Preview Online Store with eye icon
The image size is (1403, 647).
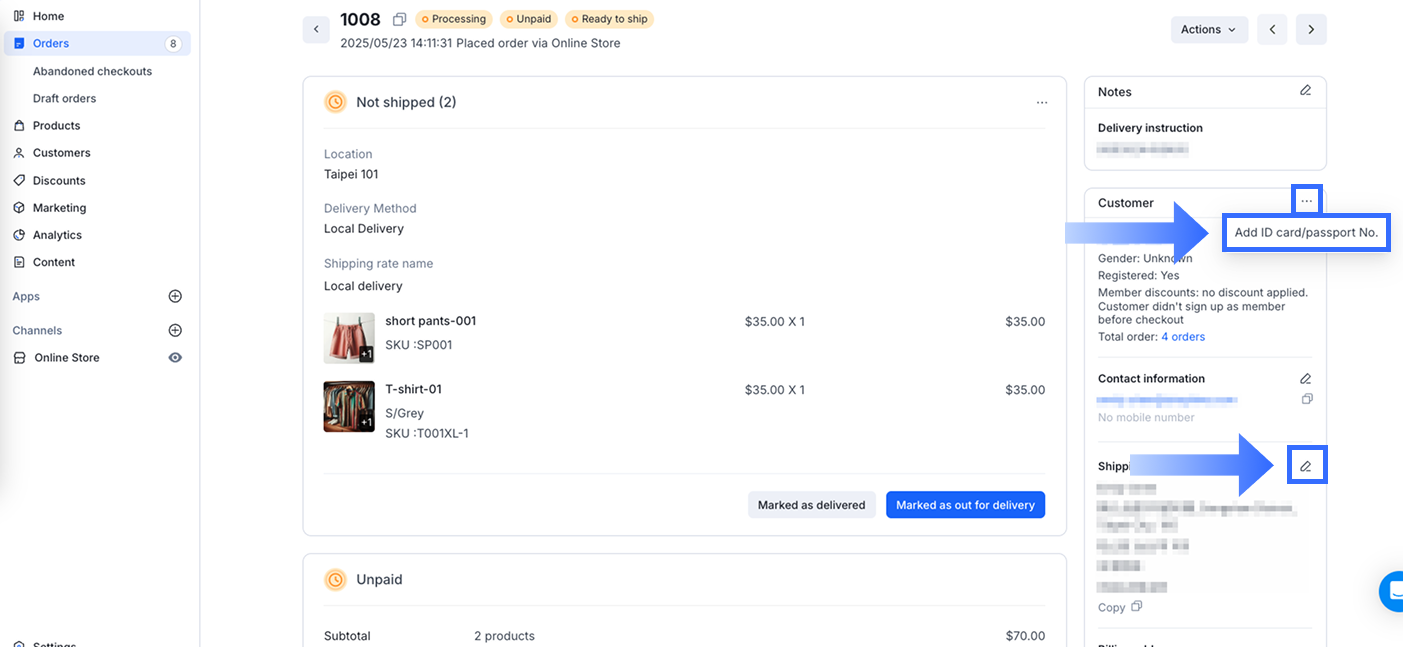175,357
